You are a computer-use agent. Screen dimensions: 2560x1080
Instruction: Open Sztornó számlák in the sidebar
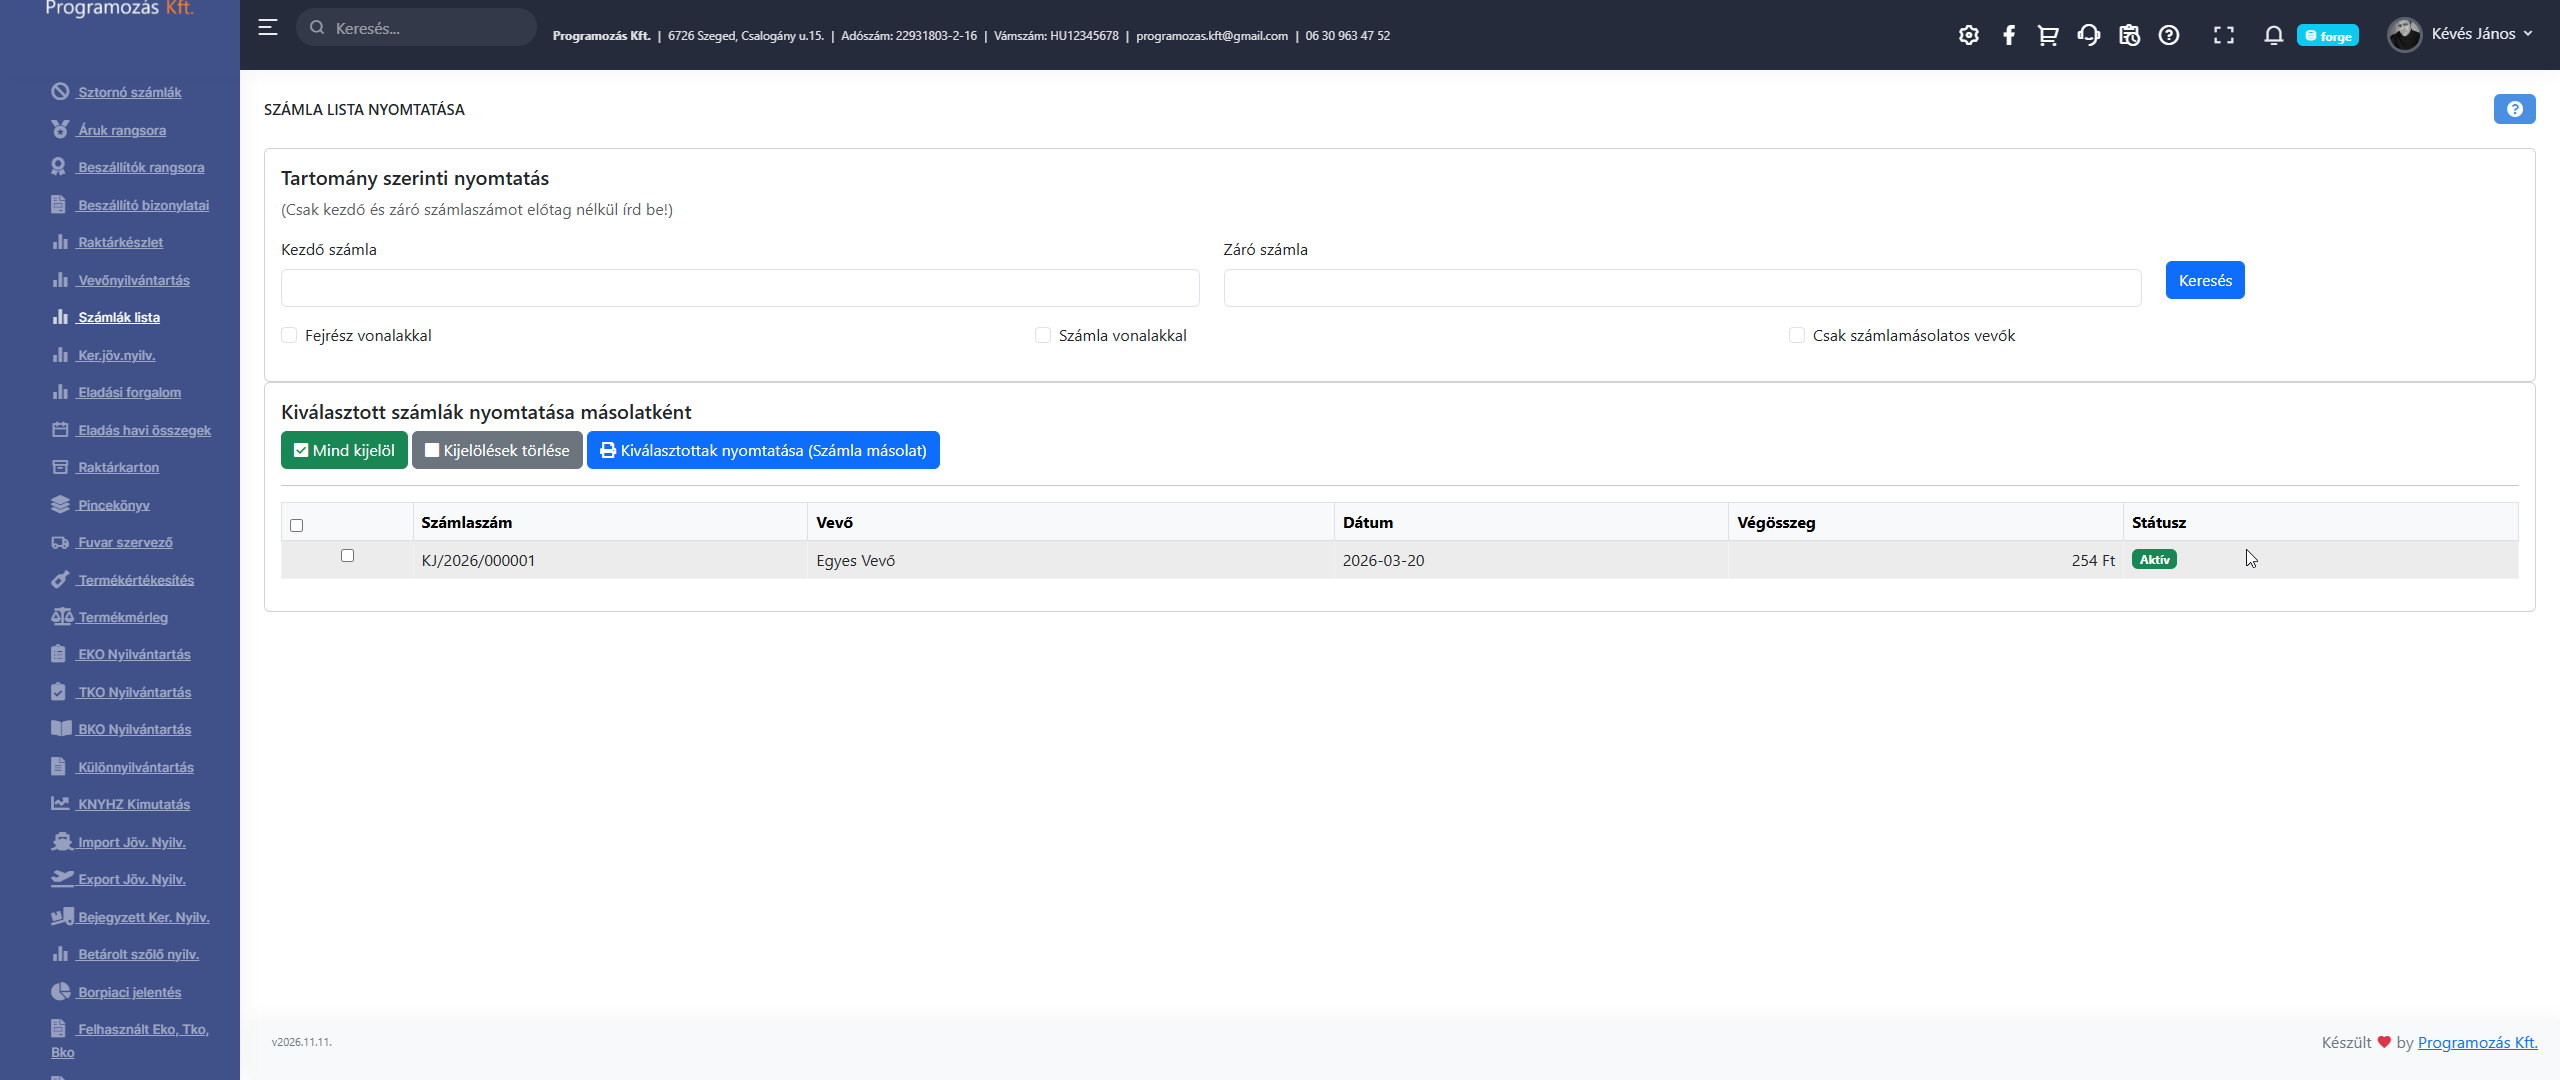click(x=129, y=92)
